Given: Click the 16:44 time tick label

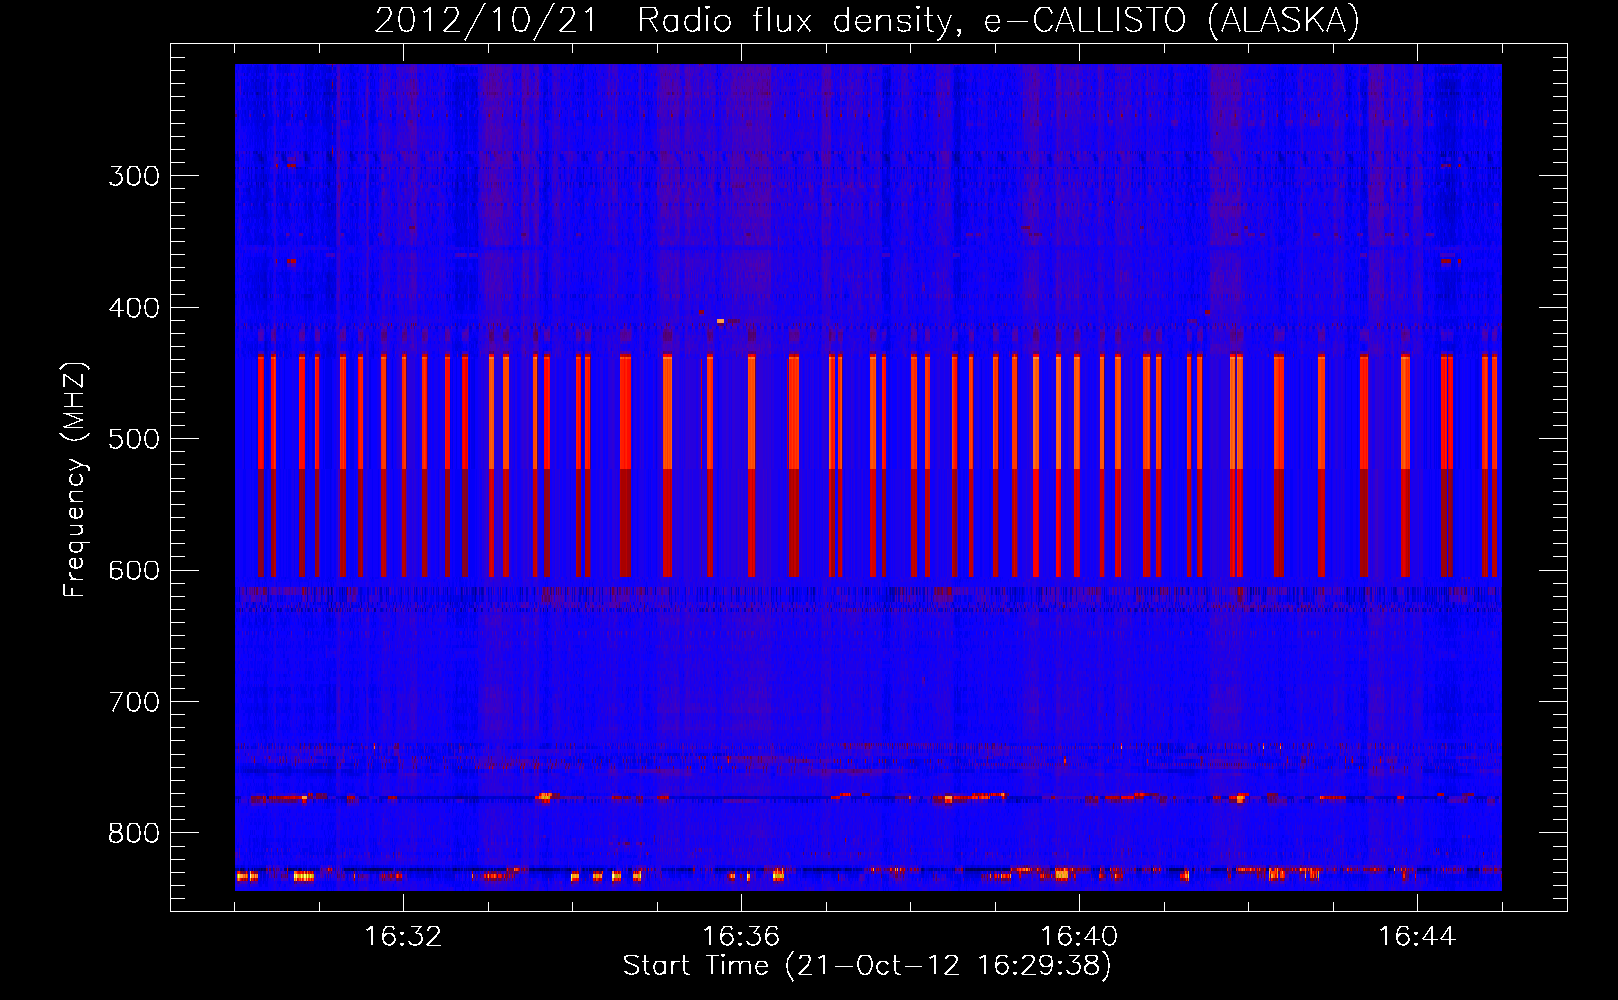Looking at the screenshot, I should coord(1417,937).
